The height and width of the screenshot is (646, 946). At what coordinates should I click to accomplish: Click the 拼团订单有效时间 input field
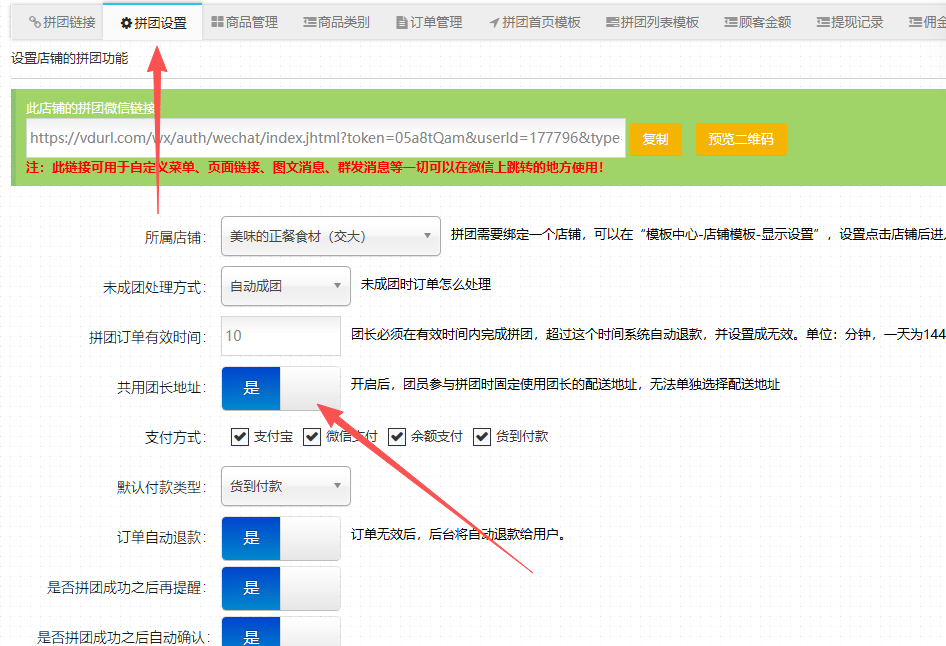coord(281,336)
